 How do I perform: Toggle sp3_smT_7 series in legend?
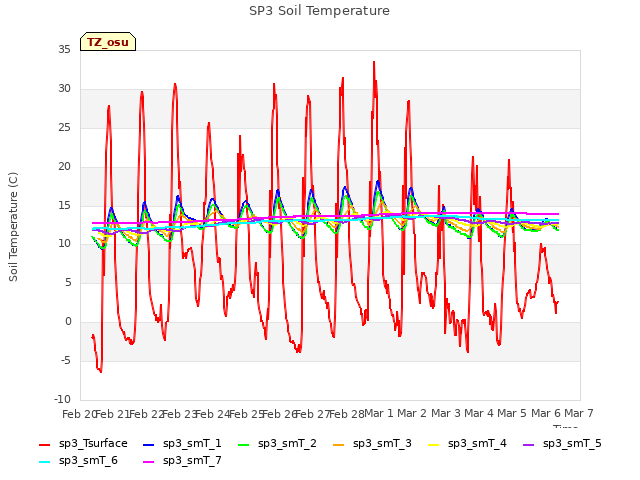pyautogui.click(x=182, y=461)
